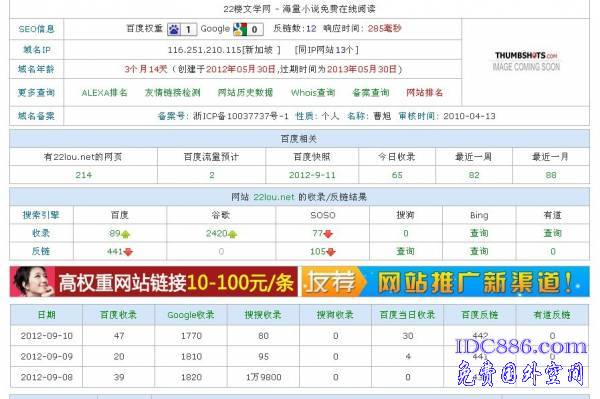The image size is (600, 399).
Task: Open the 高权重网站链接 banner ad
Action: pos(153,282)
